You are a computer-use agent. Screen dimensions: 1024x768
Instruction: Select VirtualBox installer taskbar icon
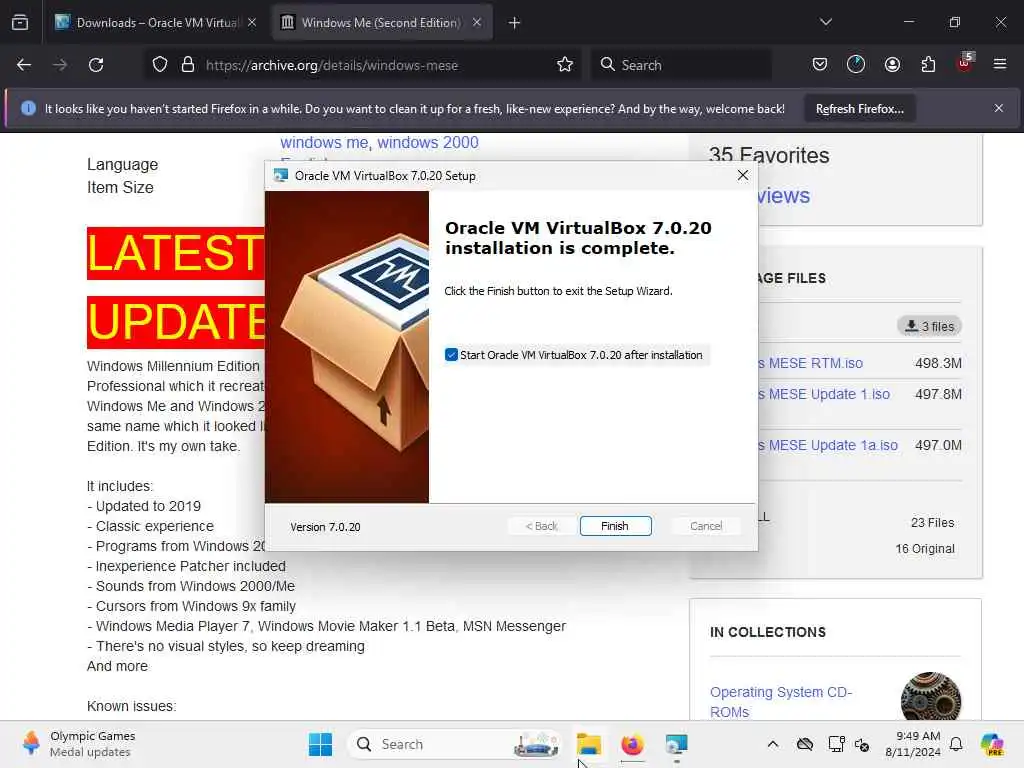[x=676, y=744]
